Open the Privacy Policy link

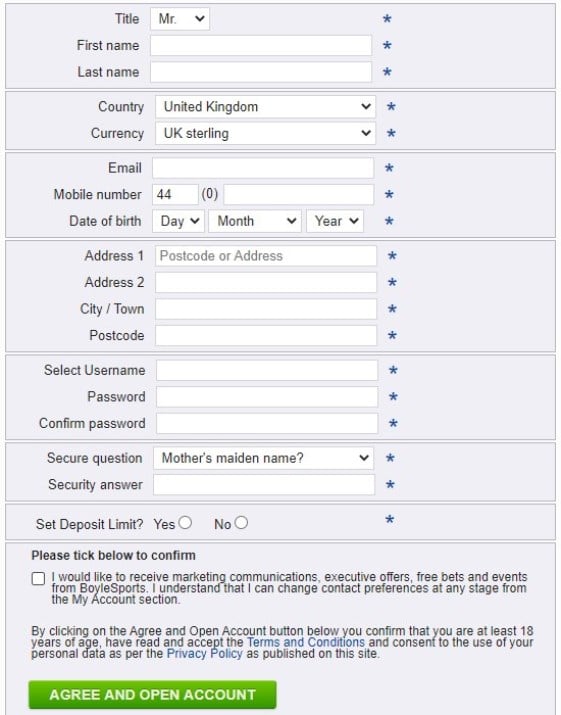tap(204, 653)
